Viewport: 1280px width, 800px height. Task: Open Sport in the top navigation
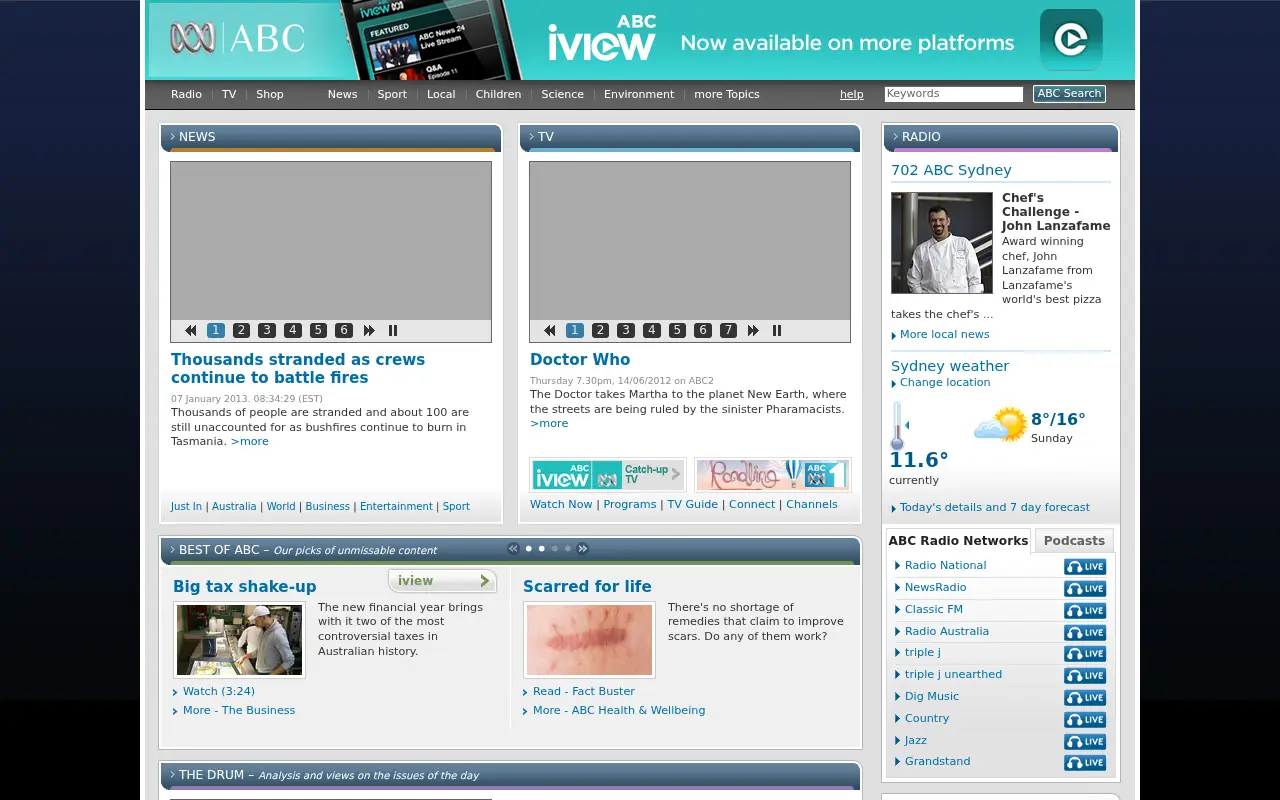point(392,94)
